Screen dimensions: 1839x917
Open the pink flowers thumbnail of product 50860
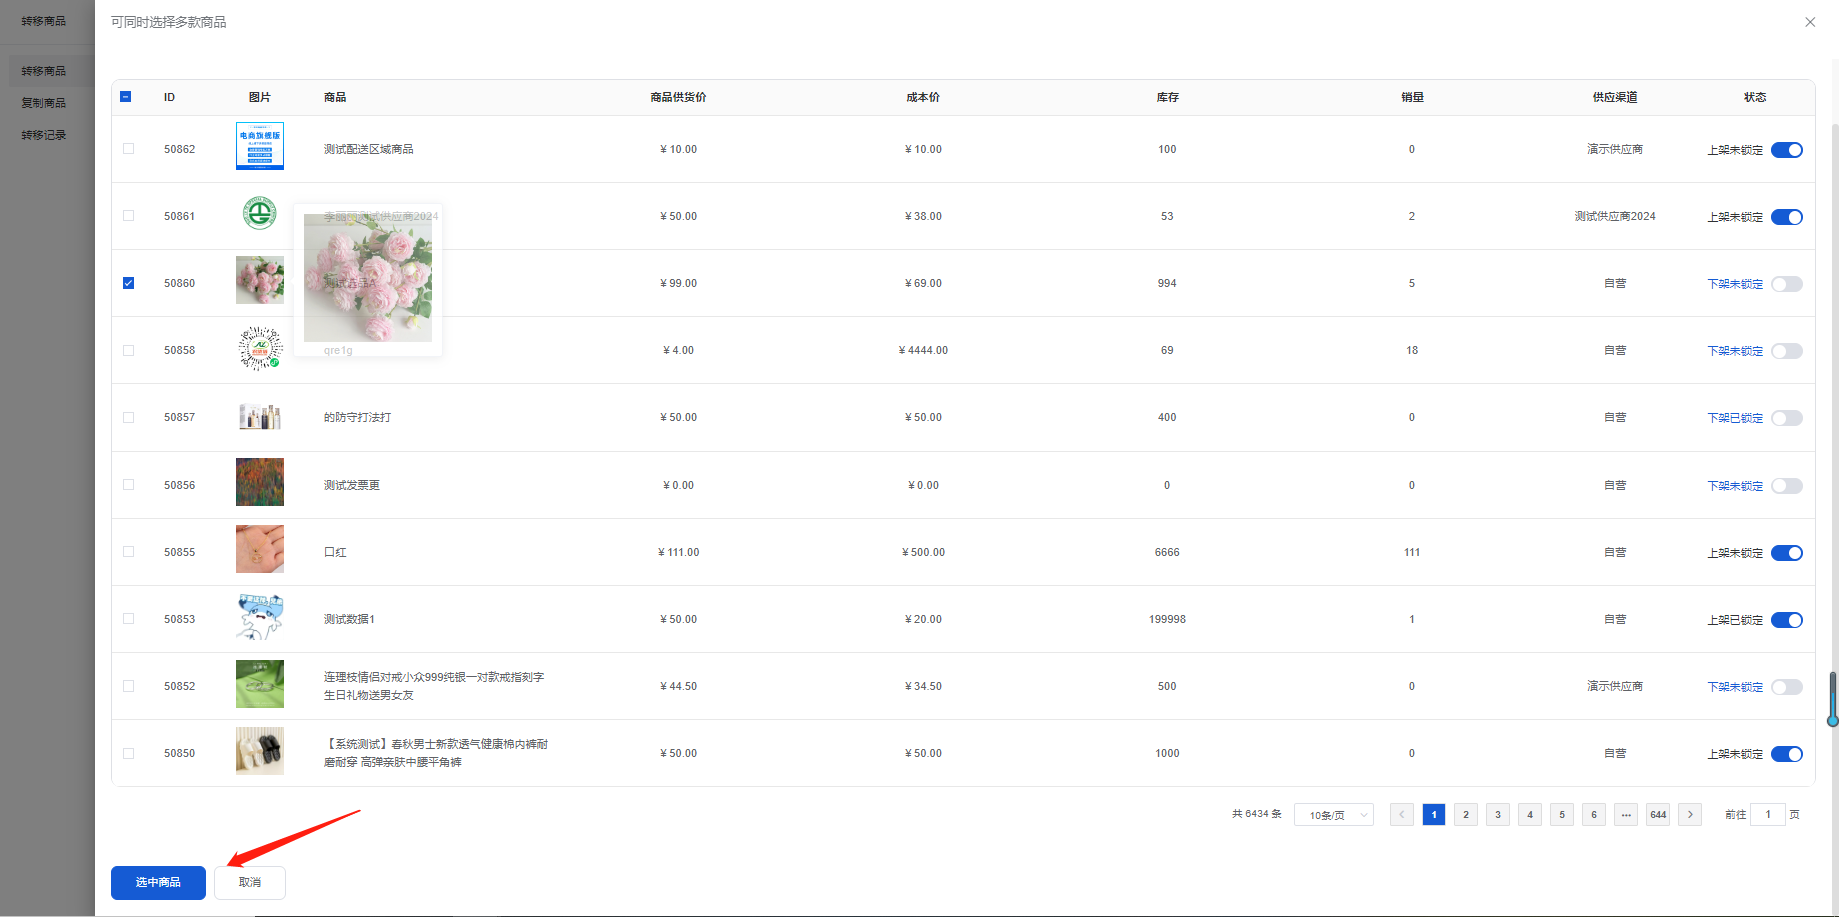tap(260, 280)
